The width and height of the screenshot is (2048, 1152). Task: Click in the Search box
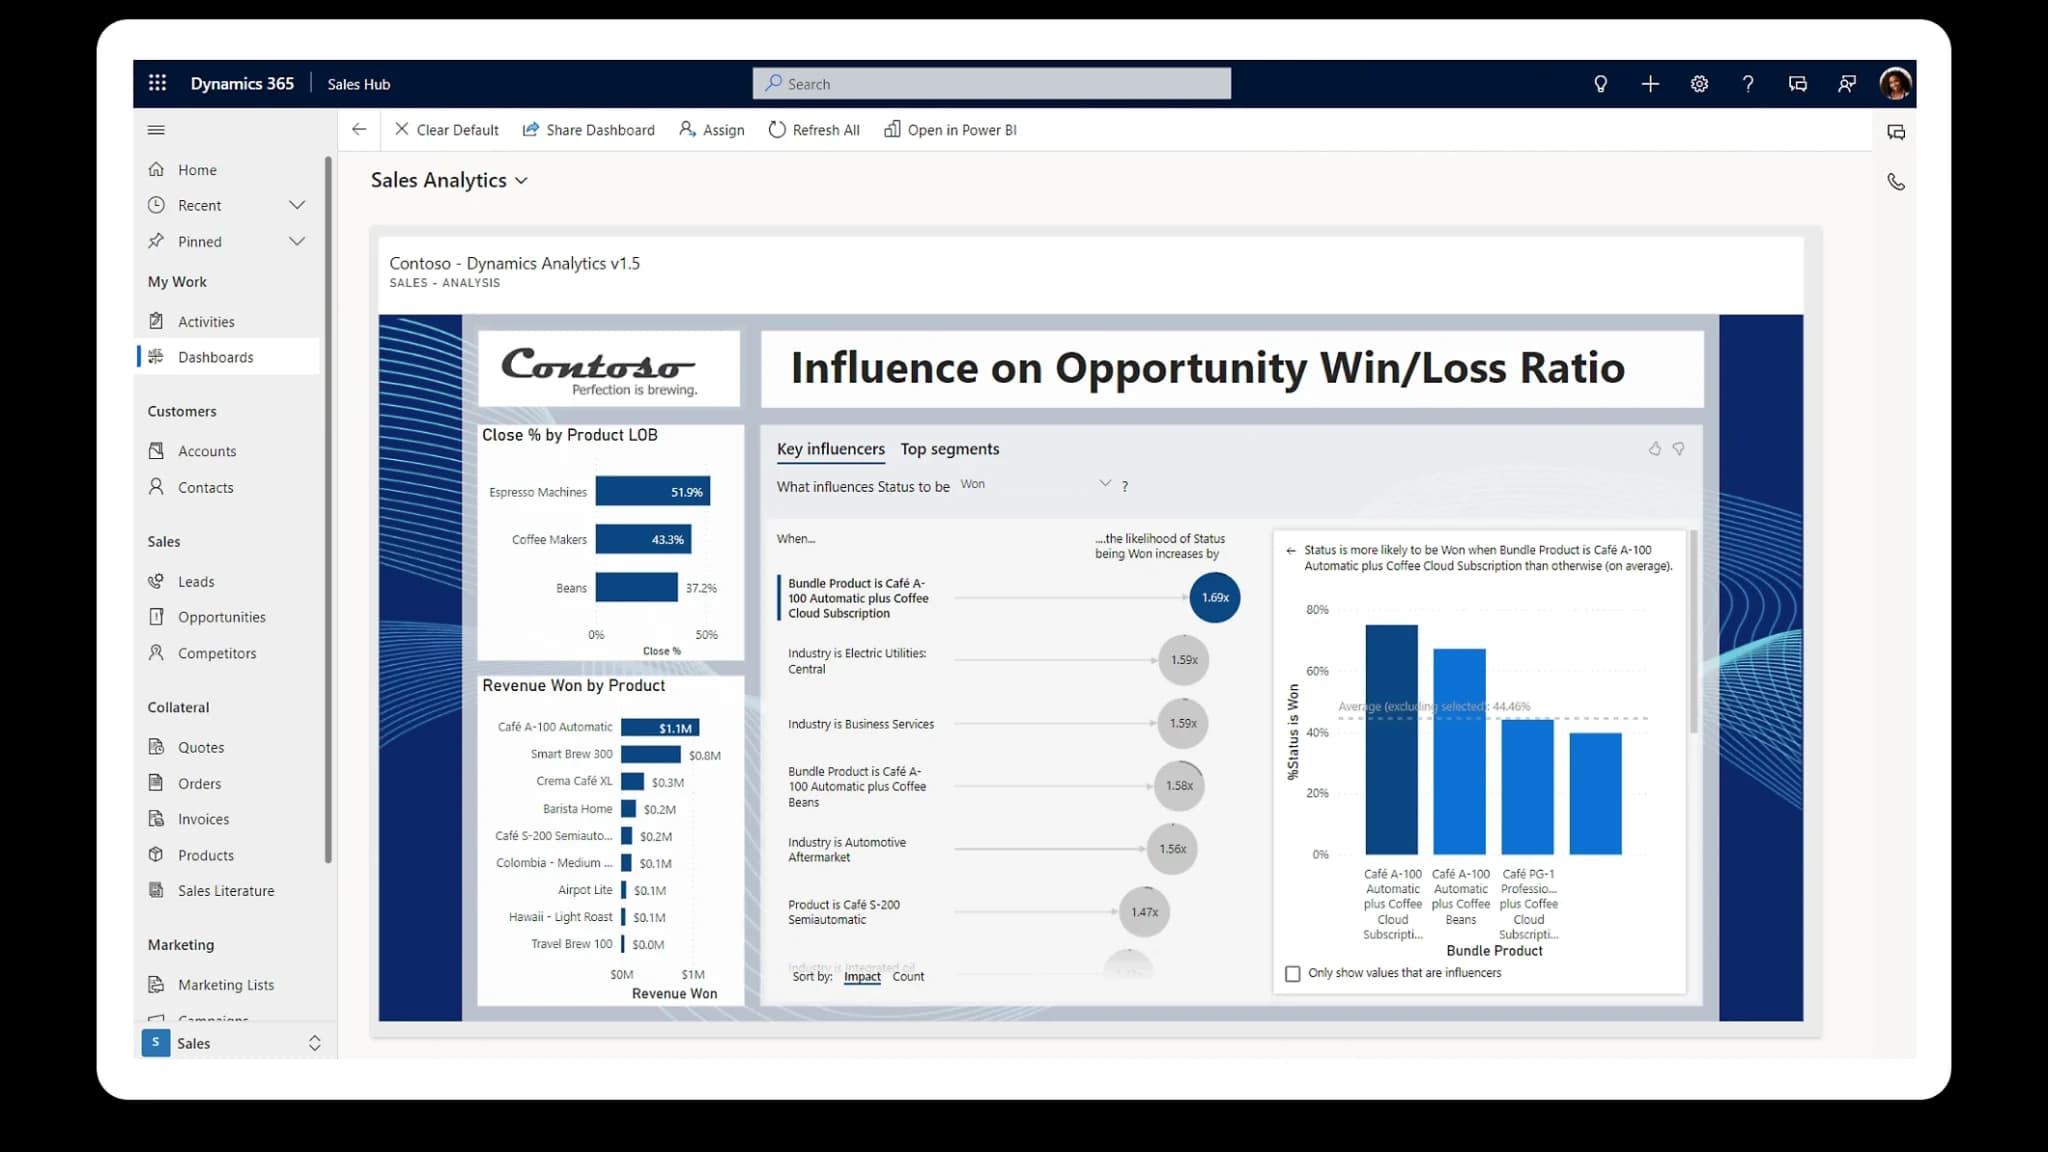pyautogui.click(x=992, y=84)
